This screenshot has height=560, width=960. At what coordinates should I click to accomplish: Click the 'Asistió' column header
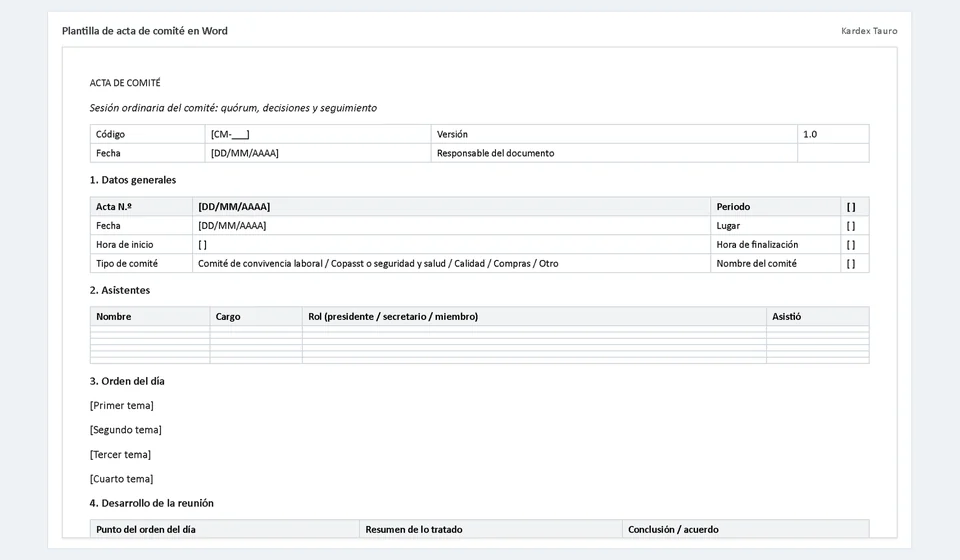(x=817, y=316)
